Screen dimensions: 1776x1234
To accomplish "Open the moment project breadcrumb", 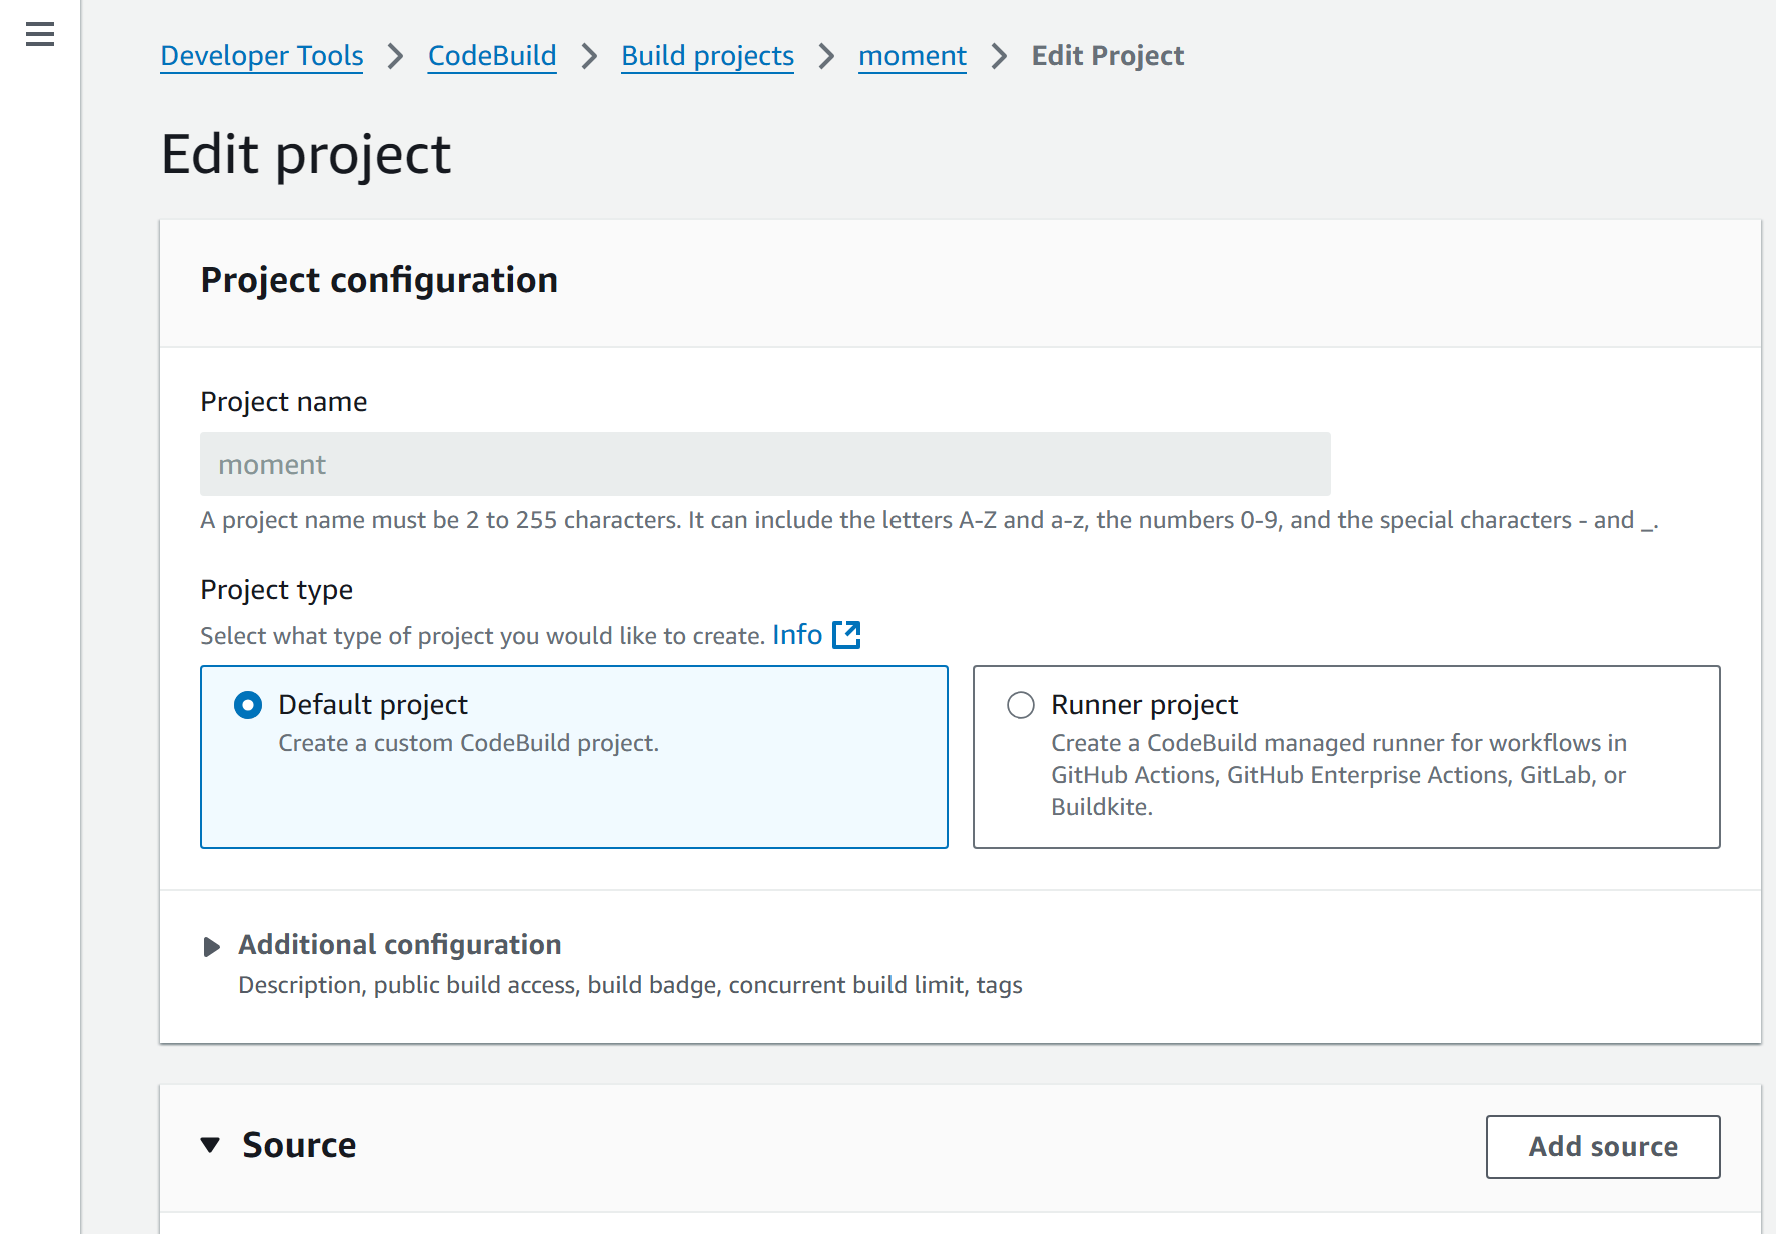I will coord(912,56).
